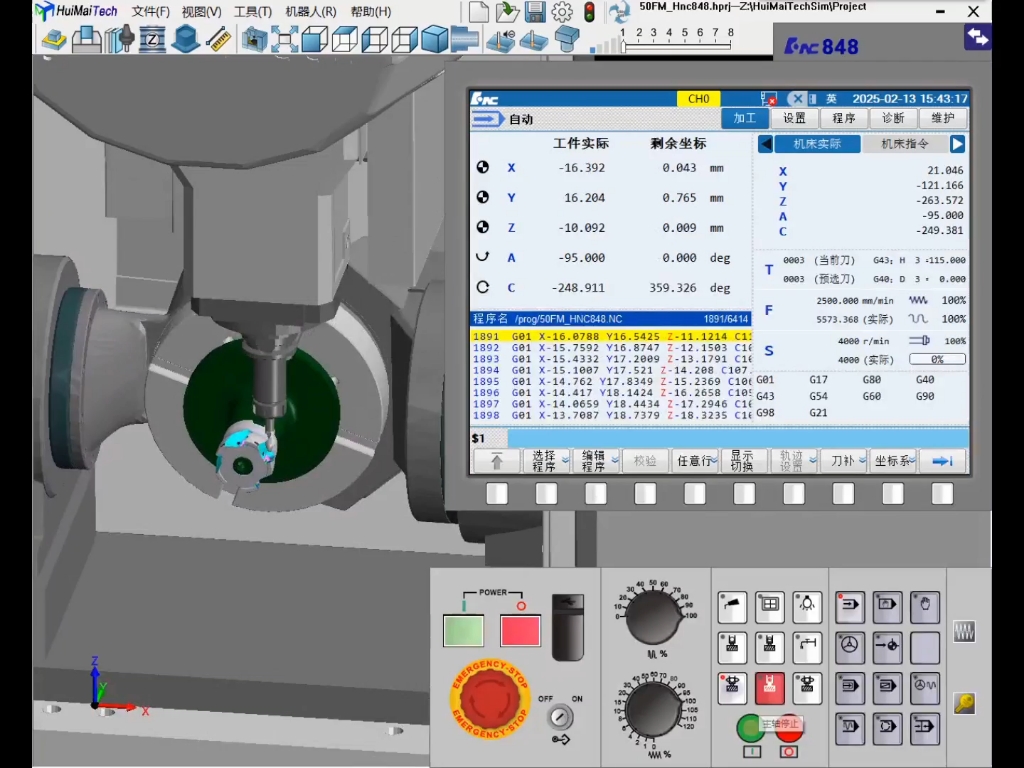Open settings via the gear icon
This screenshot has height=768, width=1024.
[x=562, y=12]
